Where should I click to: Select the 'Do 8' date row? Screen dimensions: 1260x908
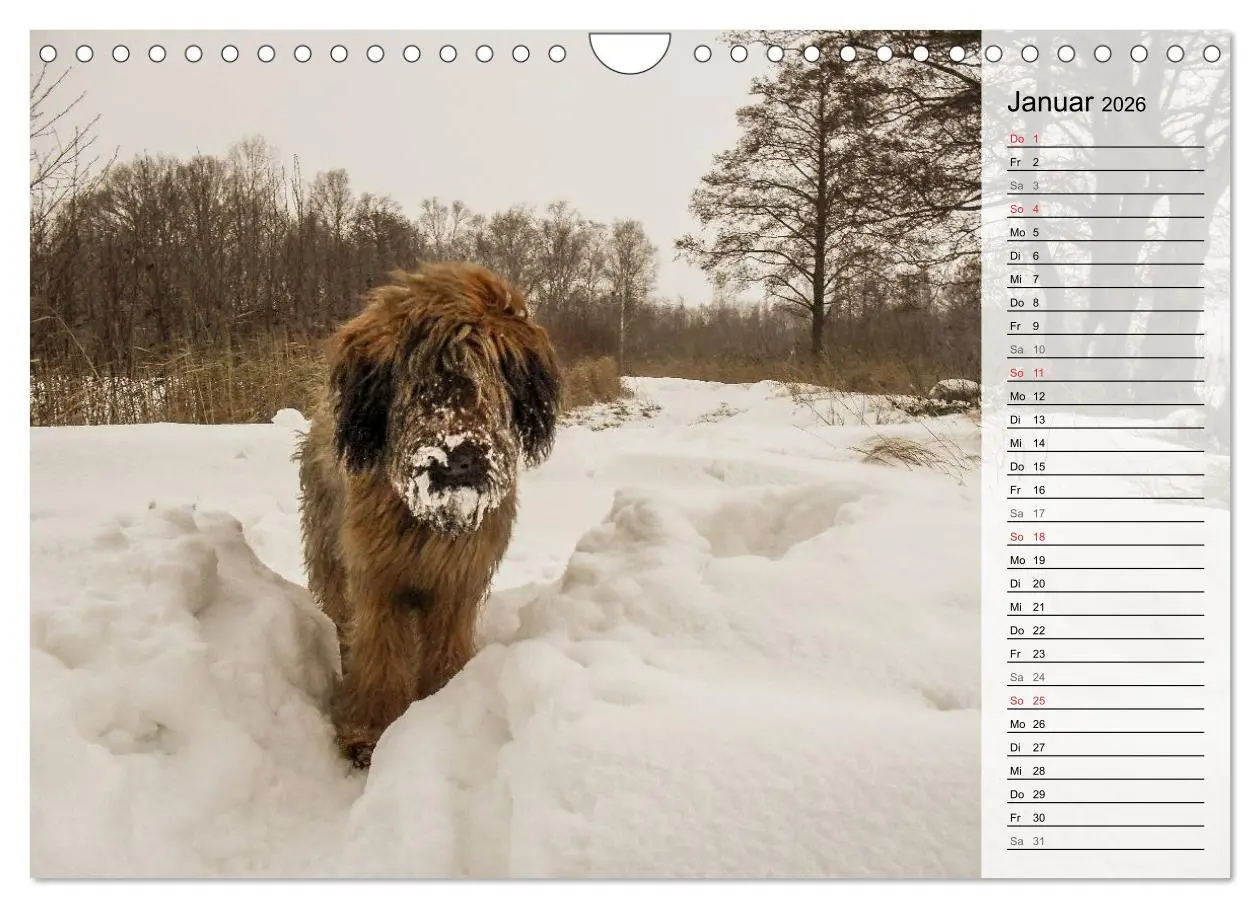pos(1105,302)
